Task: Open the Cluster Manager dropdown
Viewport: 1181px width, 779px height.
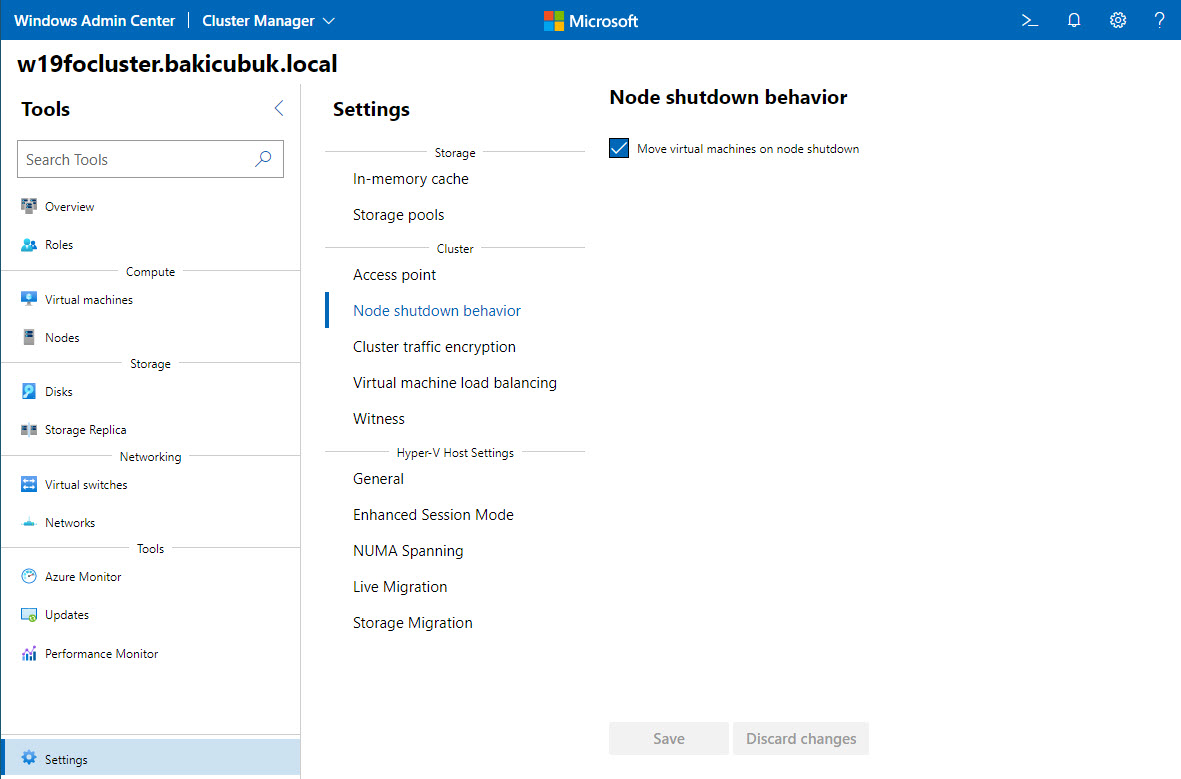Action: (268, 21)
